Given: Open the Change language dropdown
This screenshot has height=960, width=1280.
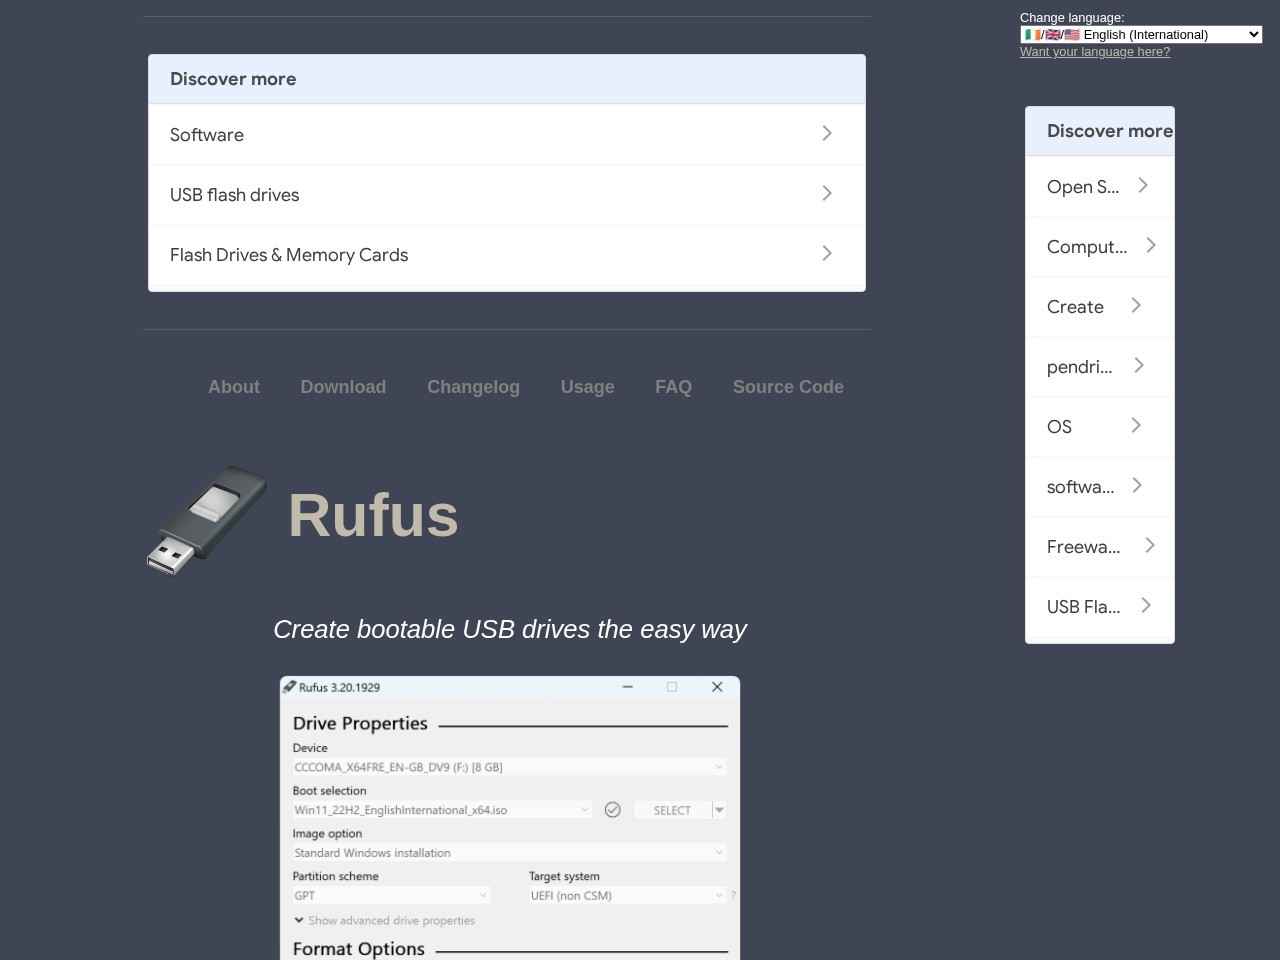Looking at the screenshot, I should [x=1141, y=34].
